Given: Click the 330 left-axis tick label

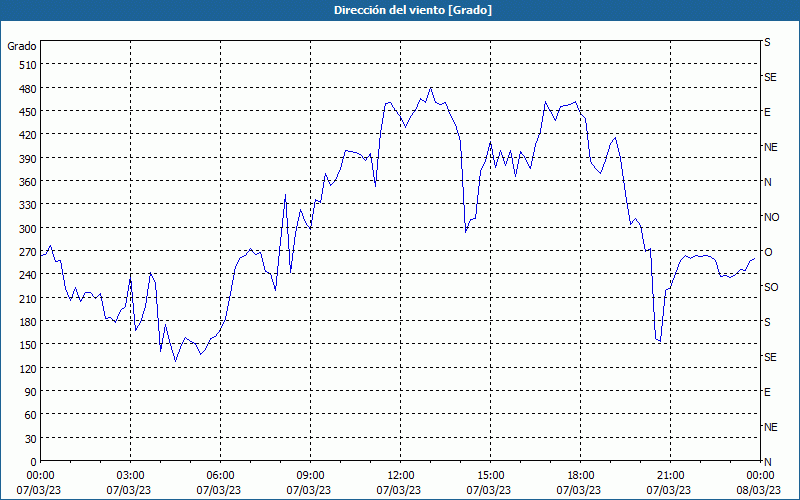Looking at the screenshot, I should coord(29,205).
